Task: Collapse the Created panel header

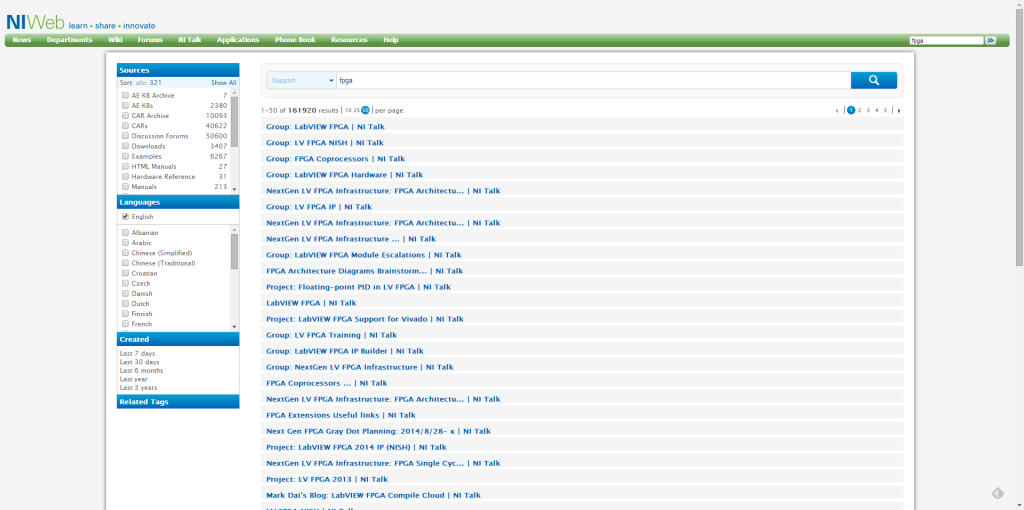Action: click(178, 339)
